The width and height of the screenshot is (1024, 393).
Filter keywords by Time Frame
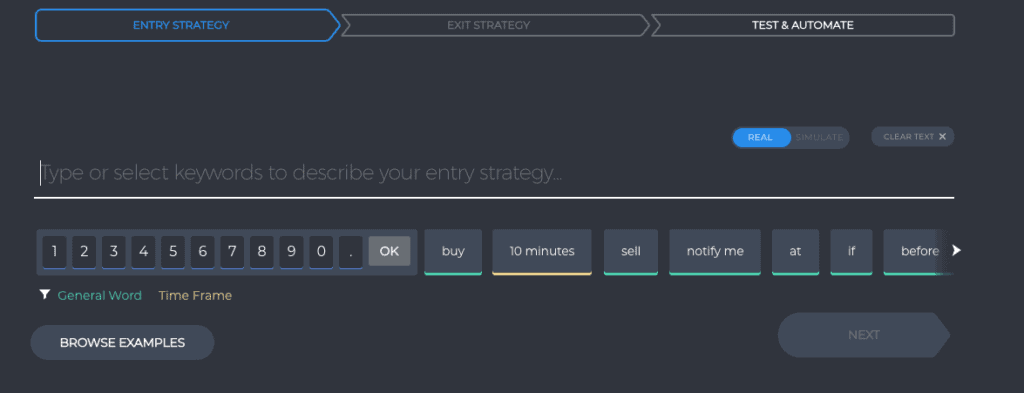195,296
